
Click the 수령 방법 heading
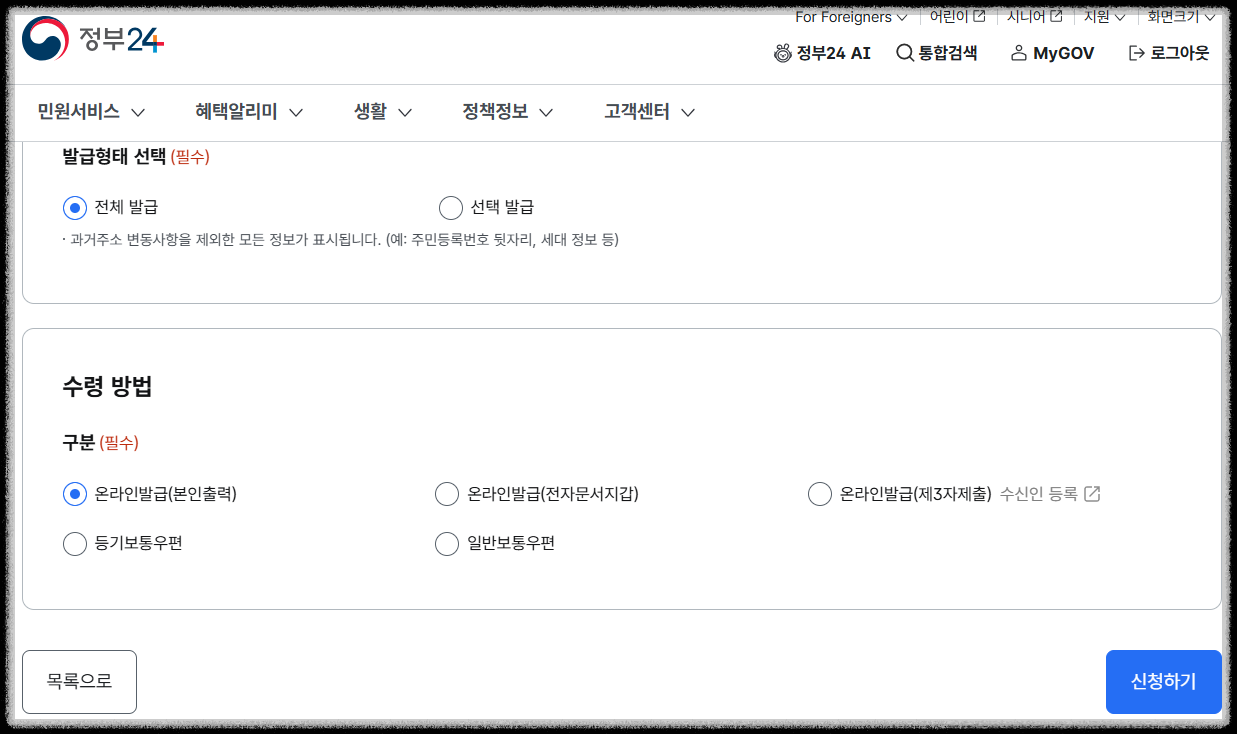pyautogui.click(x=108, y=387)
